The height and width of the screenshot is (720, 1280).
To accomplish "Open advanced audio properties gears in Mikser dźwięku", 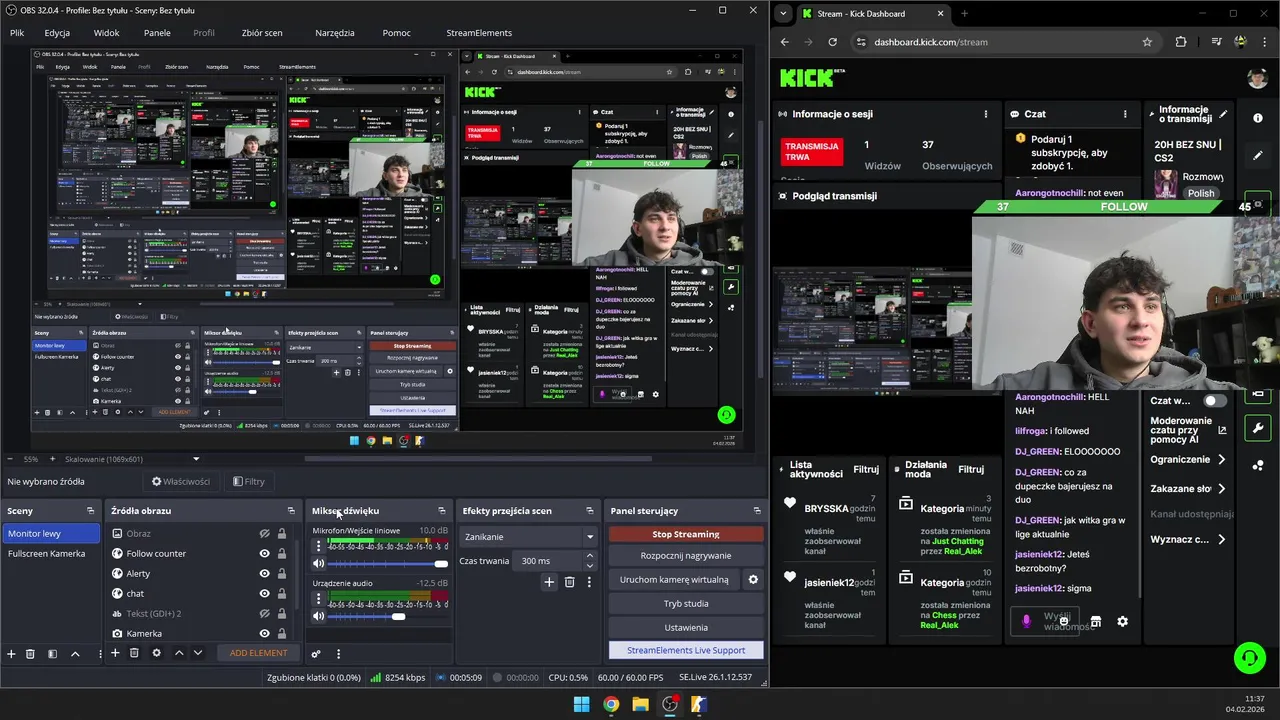I will (x=316, y=654).
